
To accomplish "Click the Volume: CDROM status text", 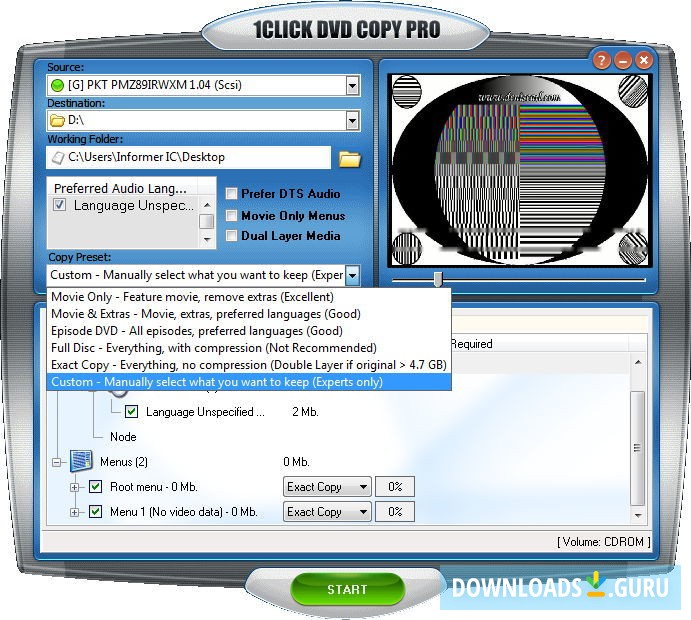I will coord(604,542).
